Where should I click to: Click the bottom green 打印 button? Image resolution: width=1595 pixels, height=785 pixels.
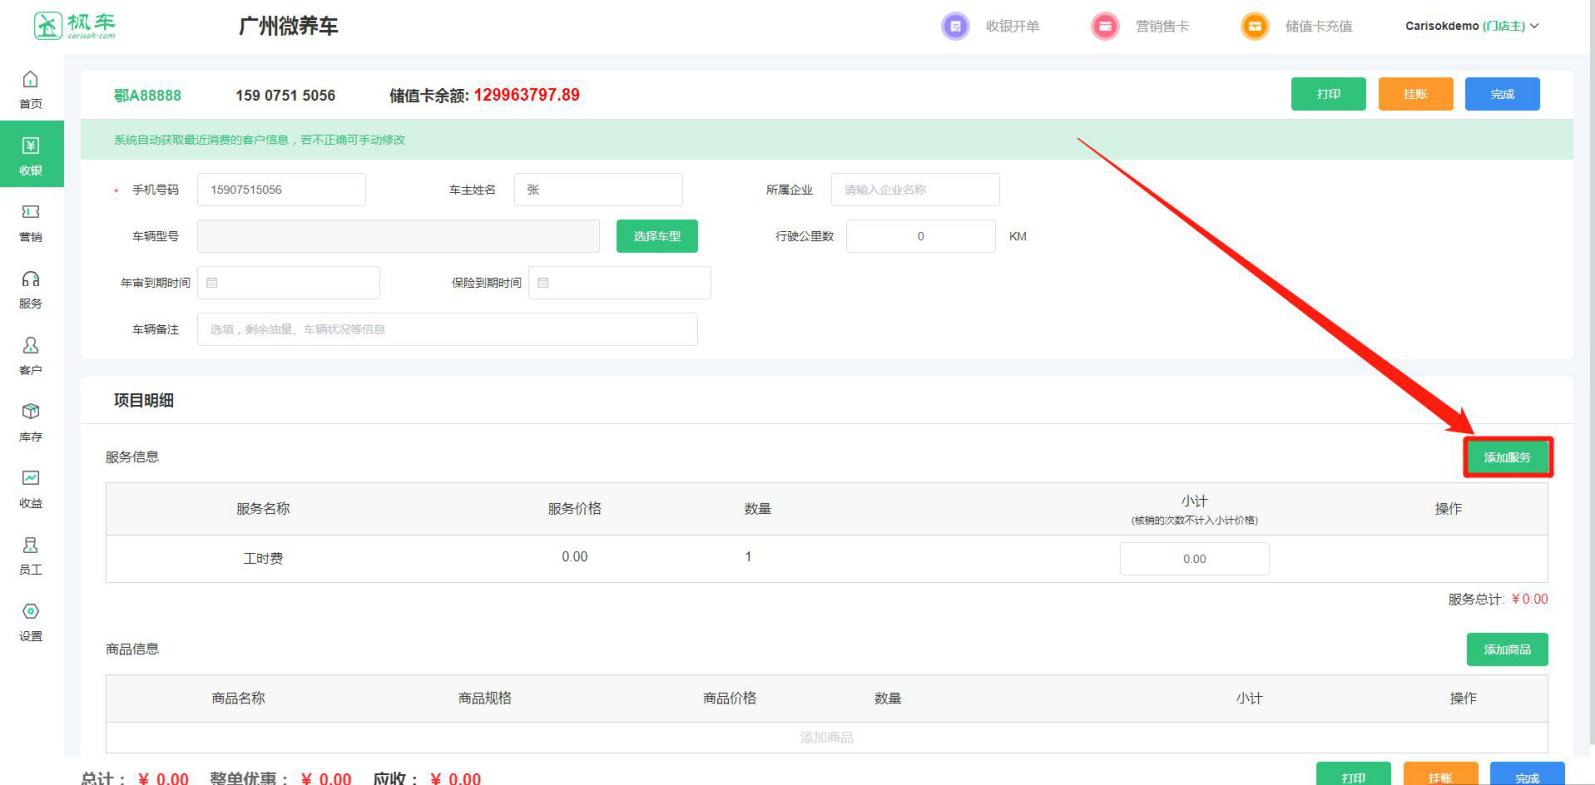point(1353,775)
